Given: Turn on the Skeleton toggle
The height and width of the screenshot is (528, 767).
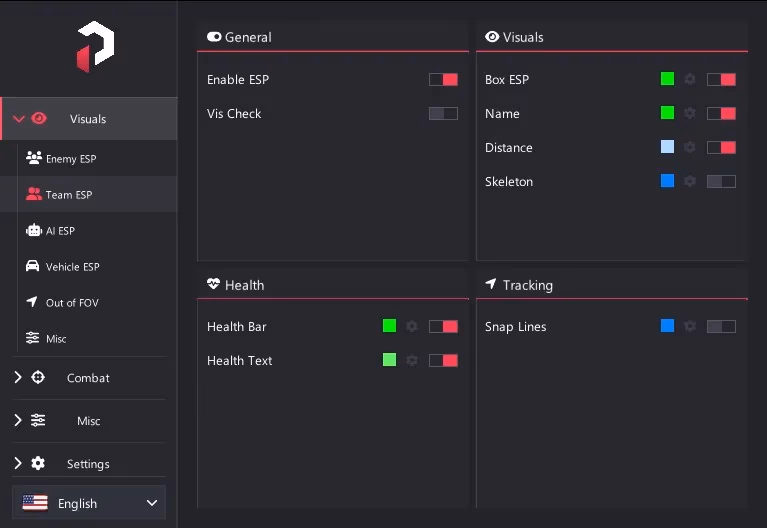Looking at the screenshot, I should pyautogui.click(x=721, y=182).
